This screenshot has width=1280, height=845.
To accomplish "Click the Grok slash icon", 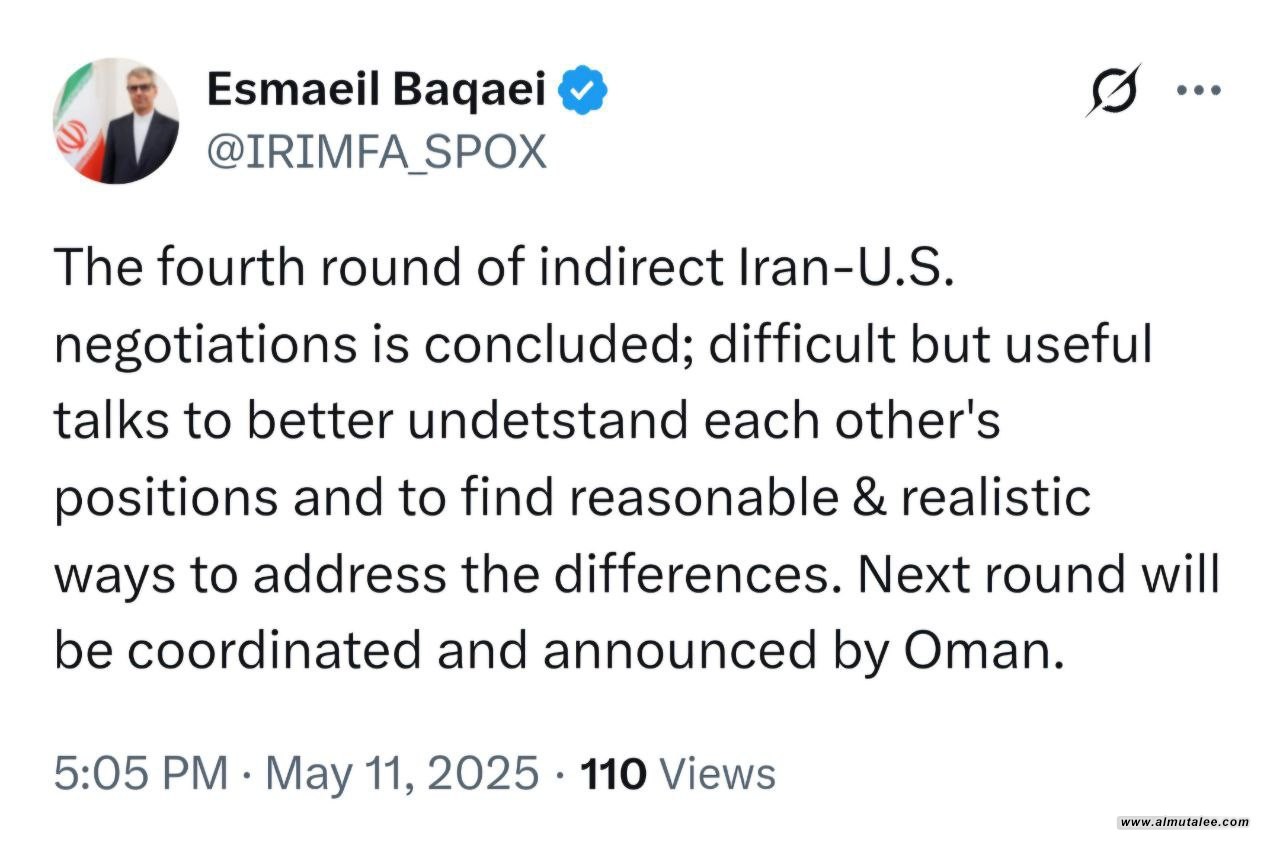I will (1114, 90).
